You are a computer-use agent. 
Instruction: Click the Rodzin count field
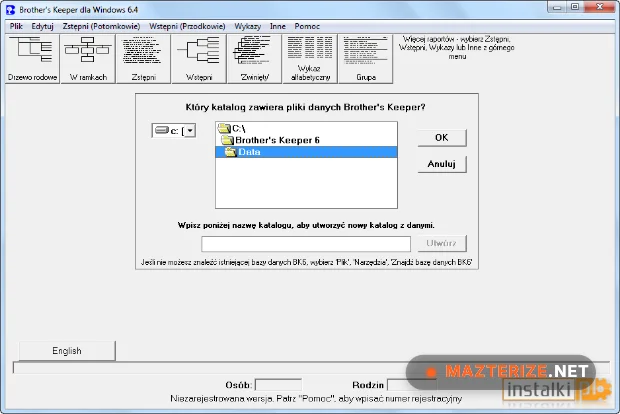(411, 384)
